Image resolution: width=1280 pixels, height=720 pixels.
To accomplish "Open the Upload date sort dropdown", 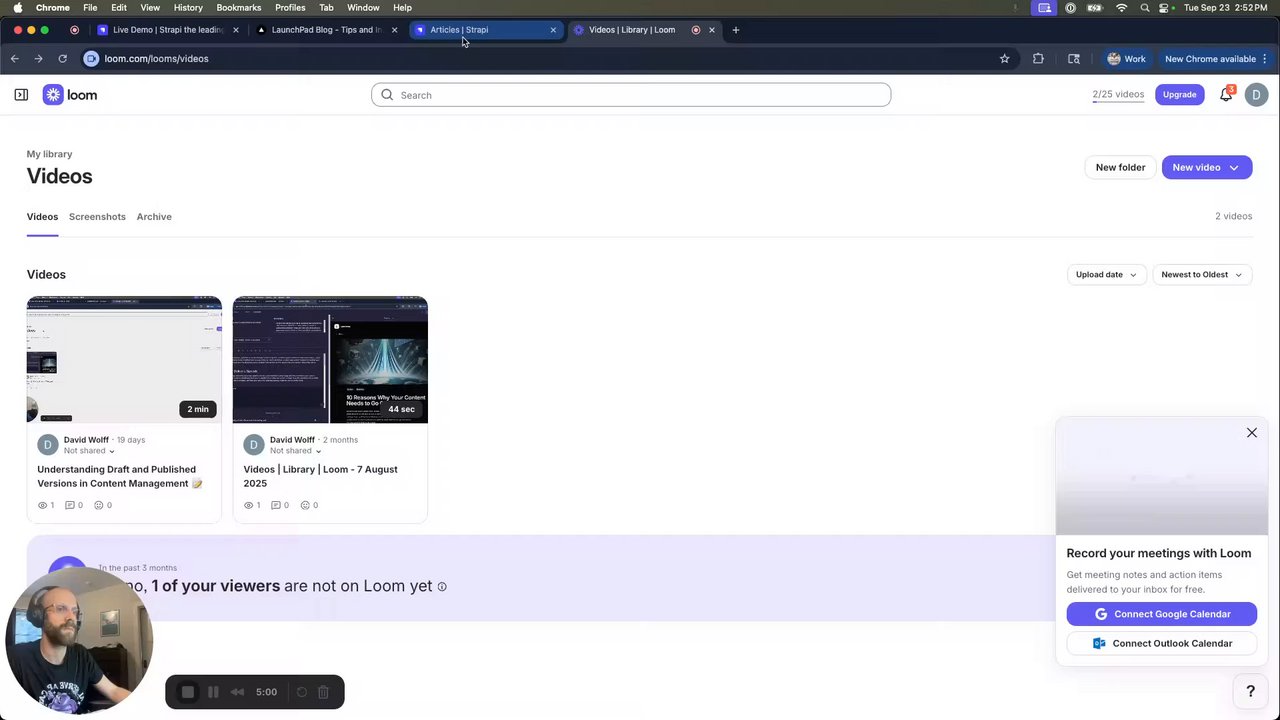I will coord(1106,275).
